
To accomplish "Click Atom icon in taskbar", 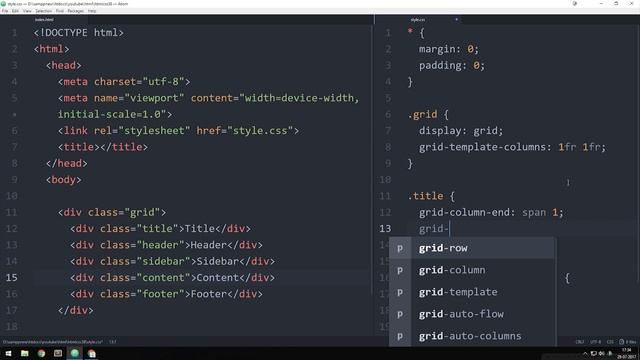I will tap(75, 353).
